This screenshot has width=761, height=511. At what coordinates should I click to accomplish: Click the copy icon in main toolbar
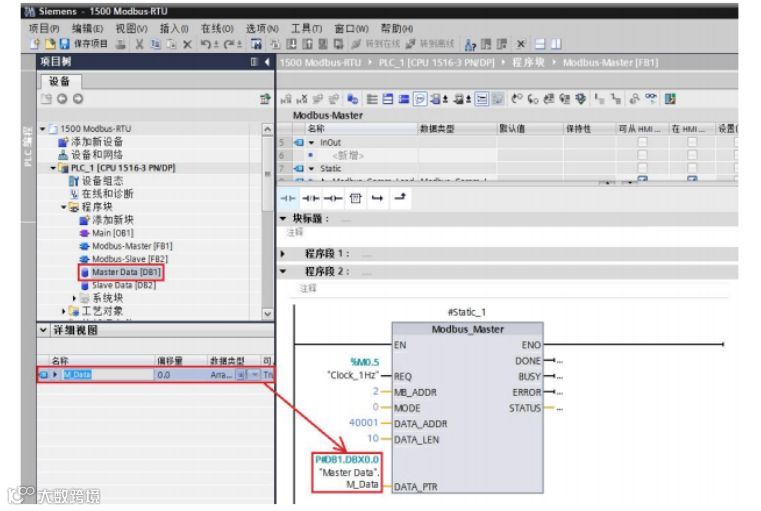[x=155, y=45]
